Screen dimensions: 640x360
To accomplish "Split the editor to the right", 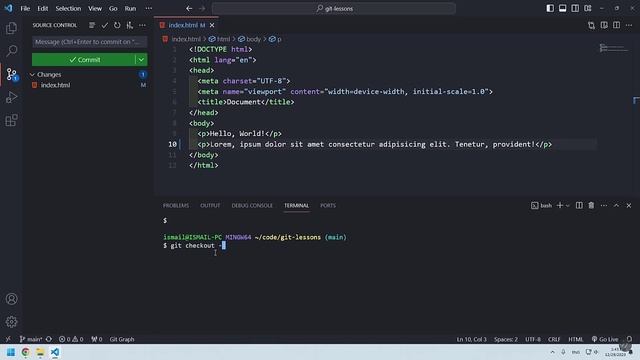I will coord(616,25).
